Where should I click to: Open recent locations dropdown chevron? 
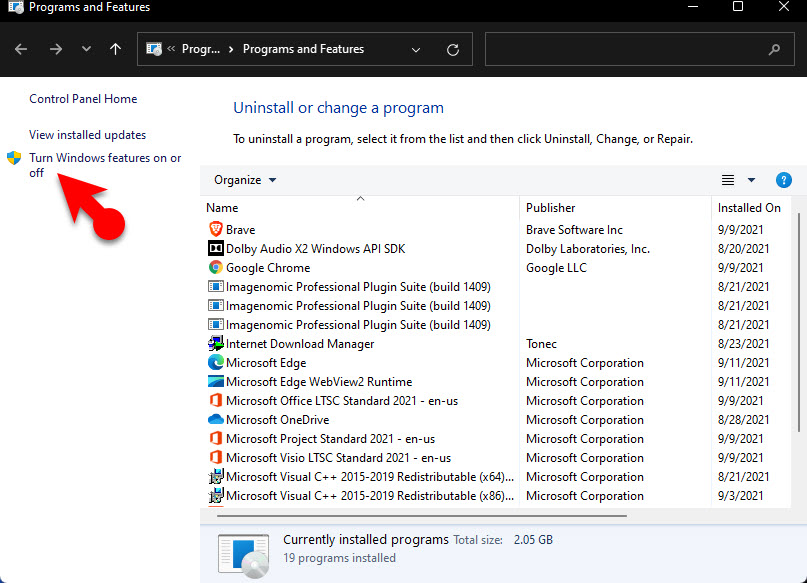(x=86, y=49)
